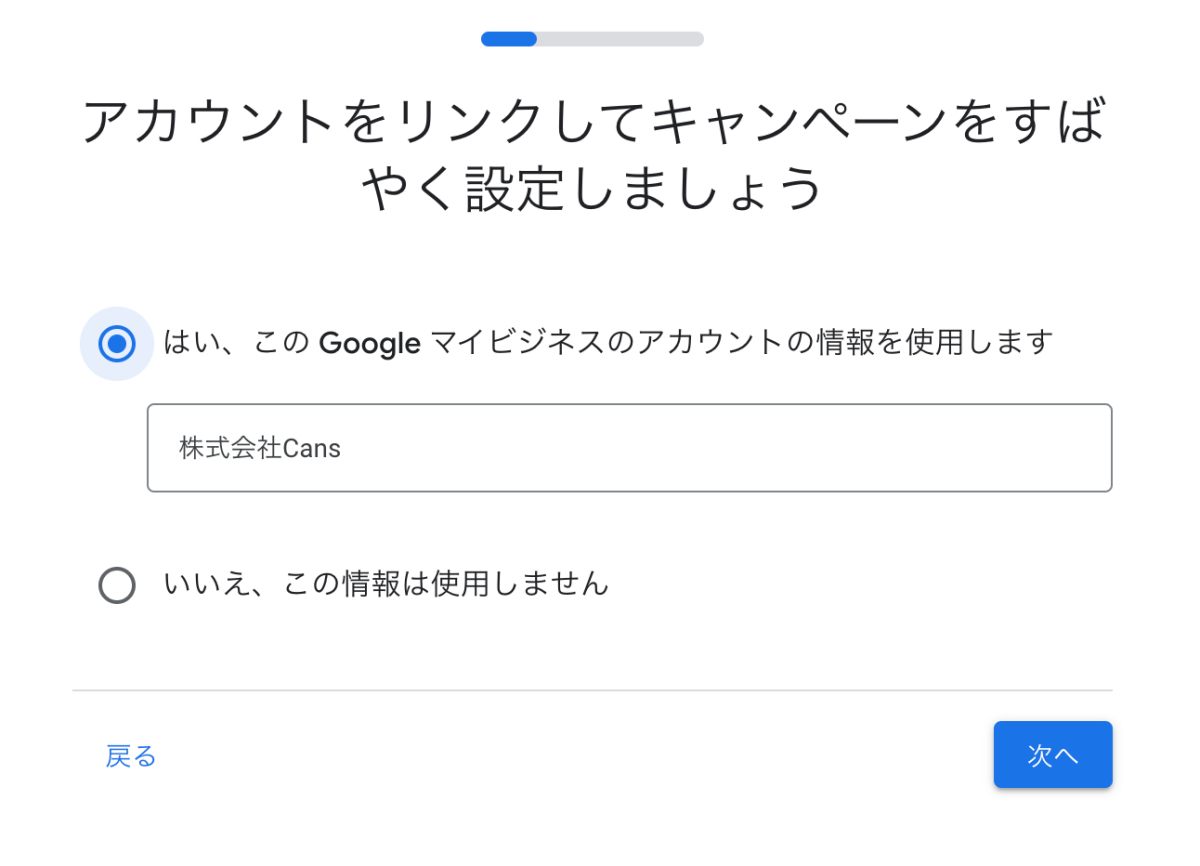Click the gray unfilled progress bar portion

tap(620, 39)
